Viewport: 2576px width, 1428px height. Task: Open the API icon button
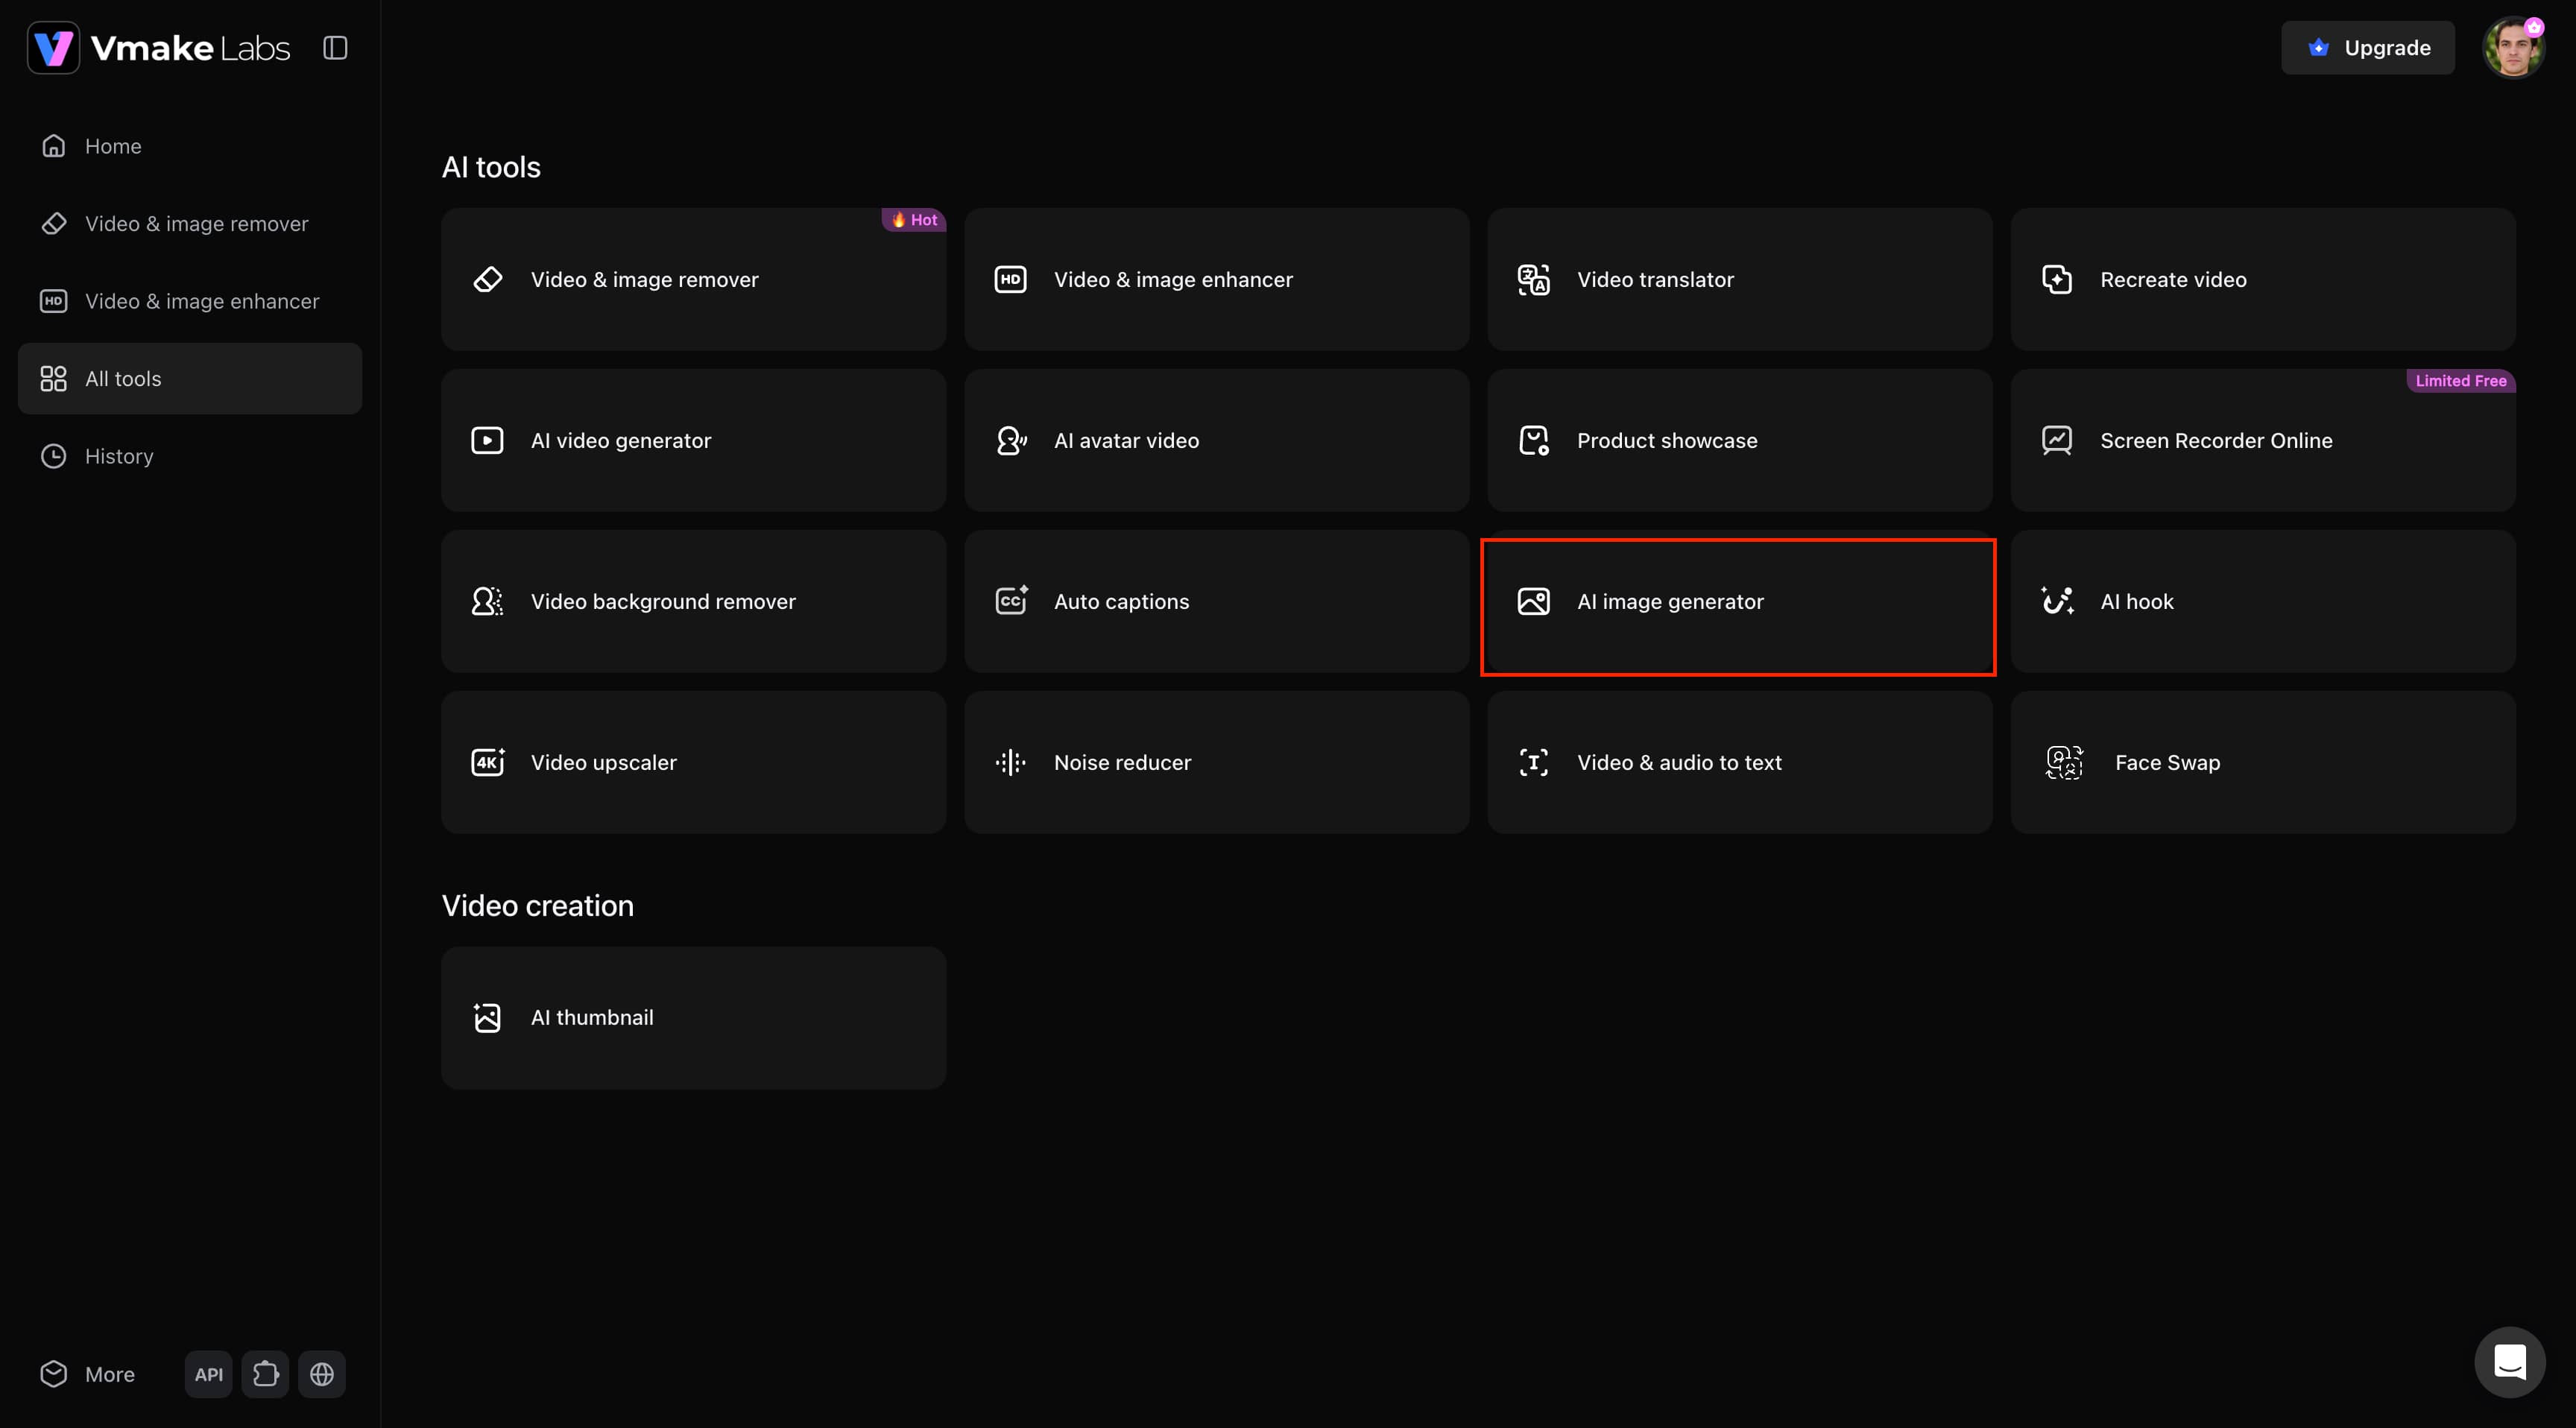[209, 1374]
